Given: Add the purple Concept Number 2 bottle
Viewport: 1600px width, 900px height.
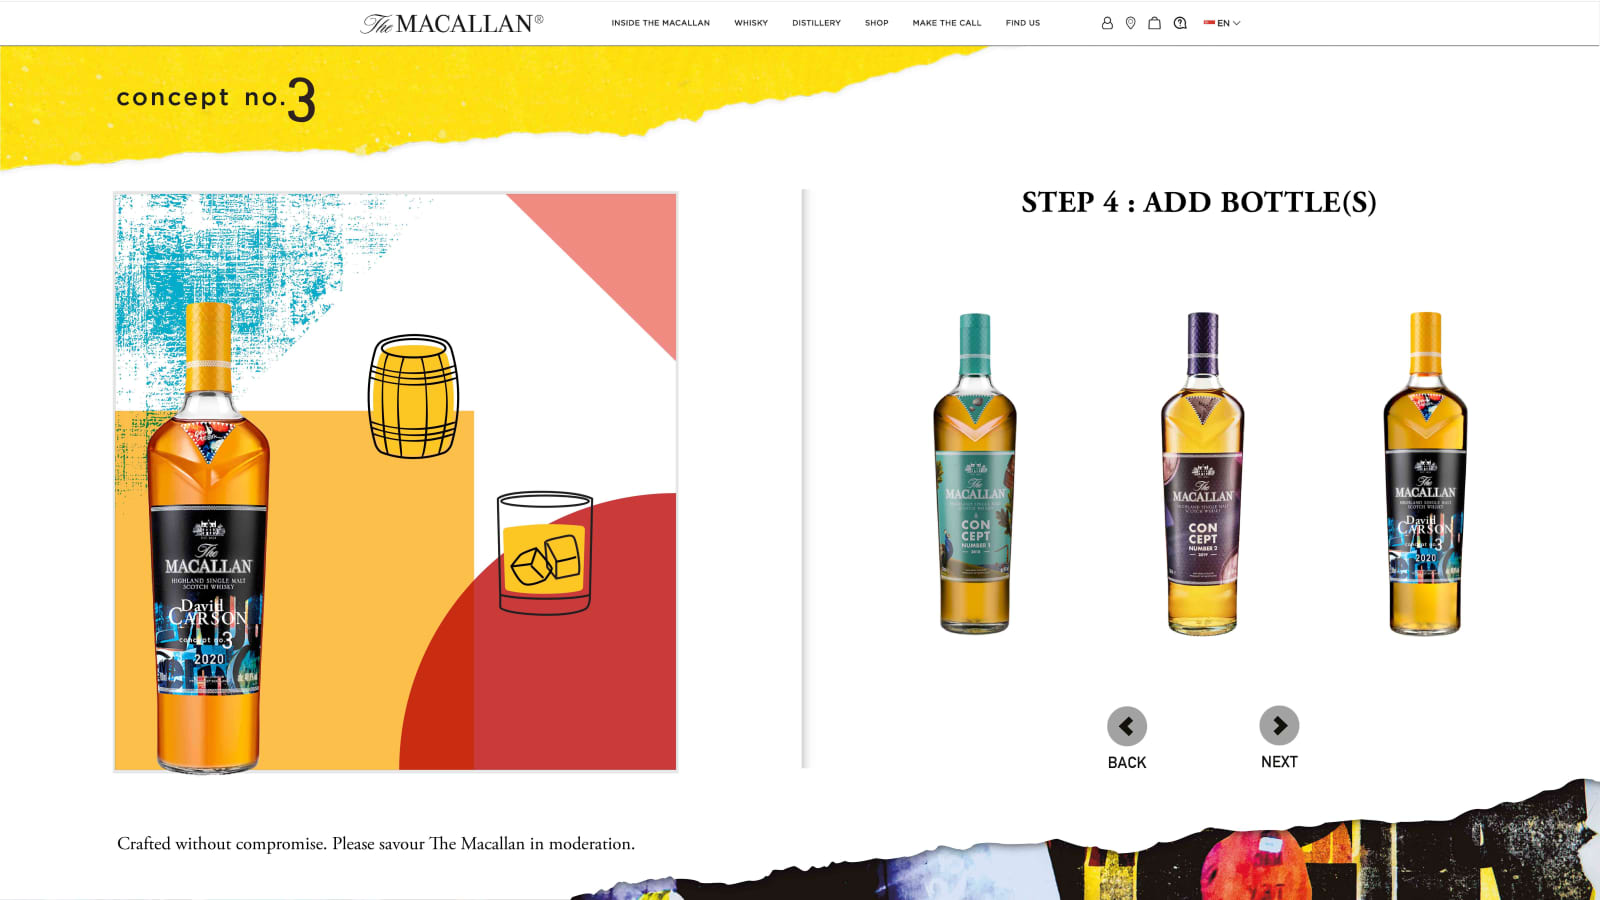Looking at the screenshot, I should click(x=1203, y=473).
